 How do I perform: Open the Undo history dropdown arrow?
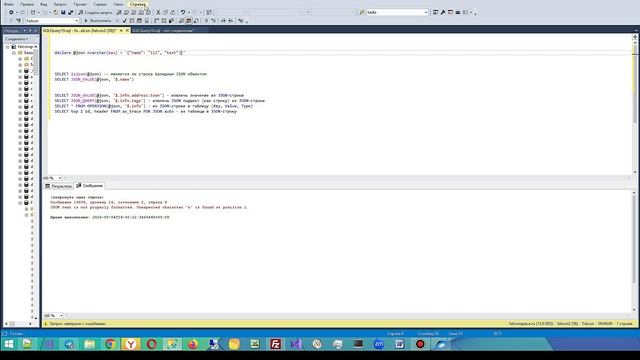tap(189, 13)
